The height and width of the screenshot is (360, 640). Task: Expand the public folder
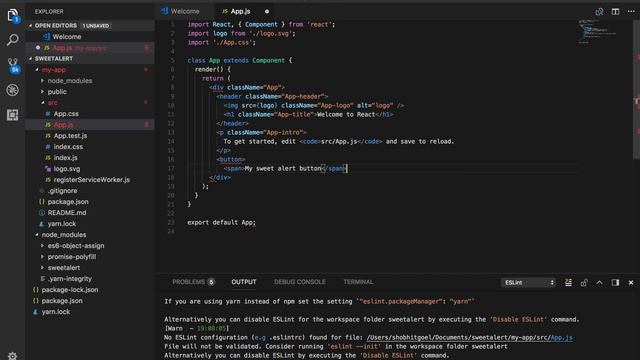(x=57, y=92)
